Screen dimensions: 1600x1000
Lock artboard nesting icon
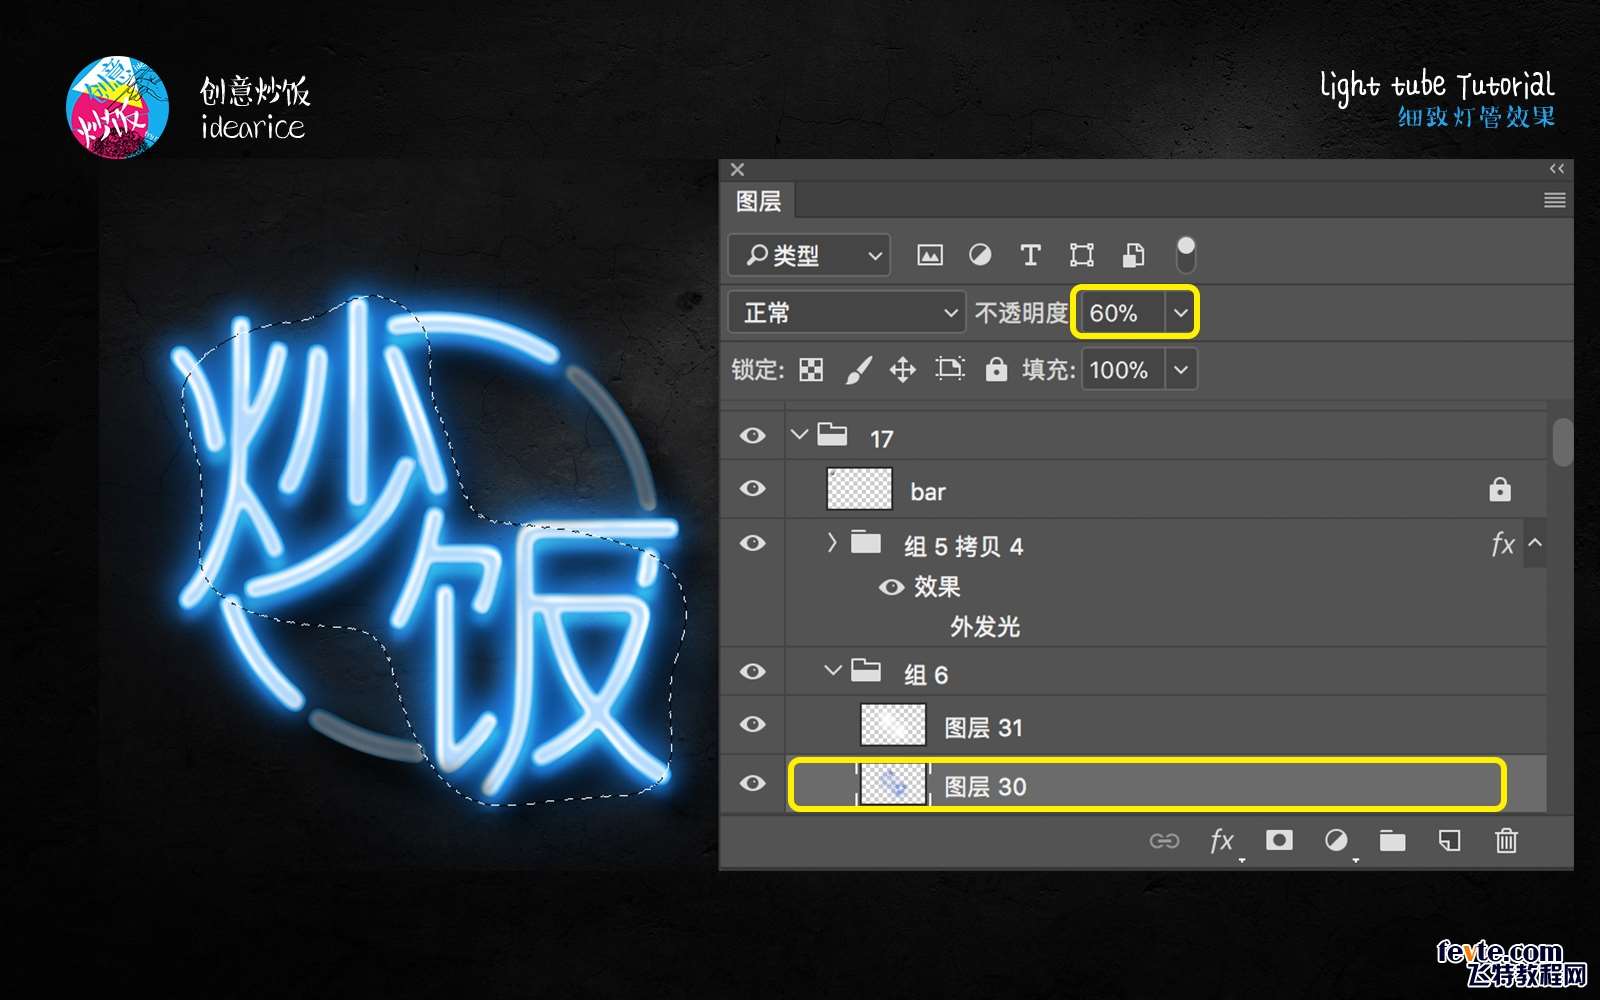click(950, 369)
